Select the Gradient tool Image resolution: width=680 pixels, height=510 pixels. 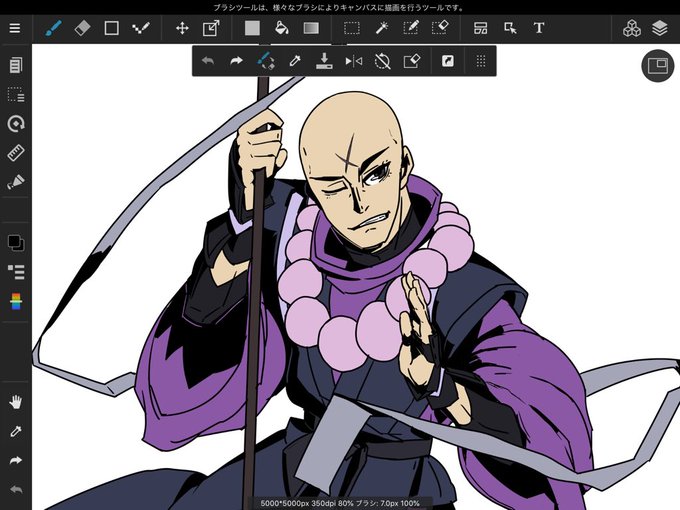pyautogui.click(x=311, y=29)
